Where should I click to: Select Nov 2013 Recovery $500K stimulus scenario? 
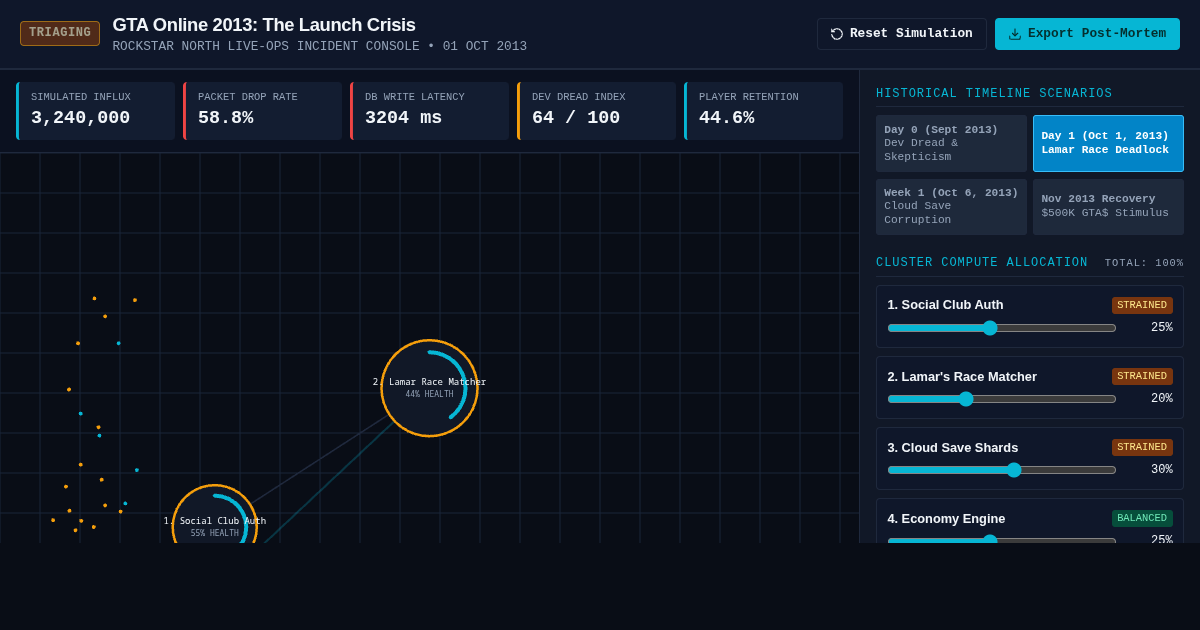pos(1108,207)
